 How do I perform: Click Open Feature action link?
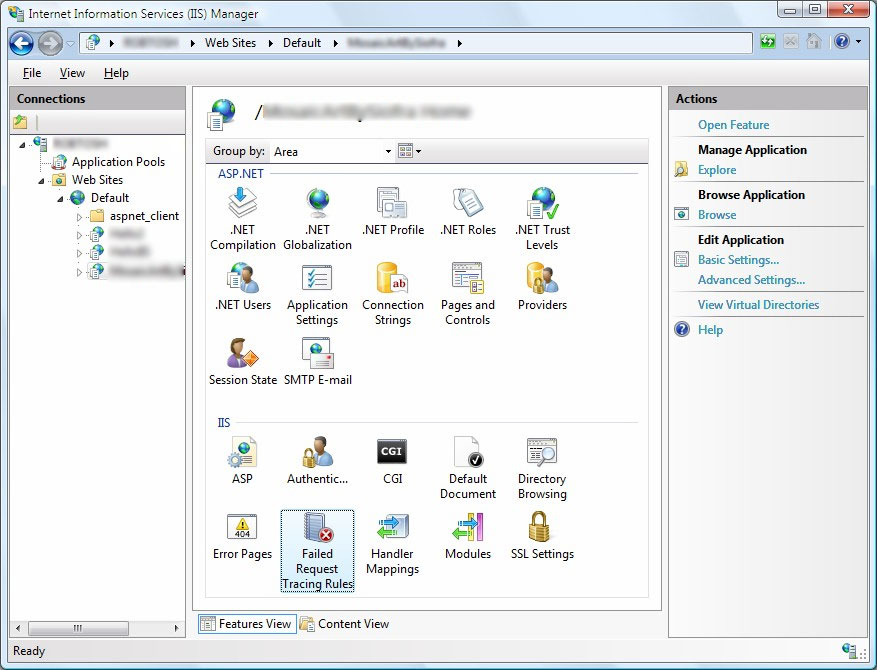click(733, 125)
